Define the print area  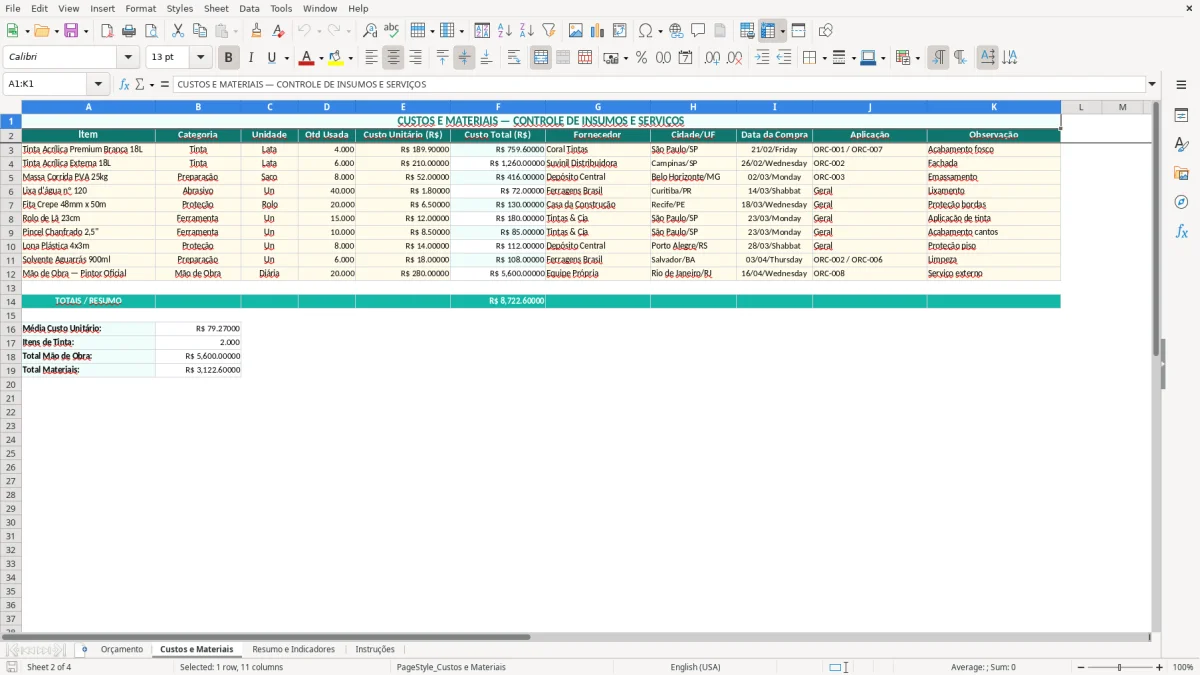tap(747, 31)
